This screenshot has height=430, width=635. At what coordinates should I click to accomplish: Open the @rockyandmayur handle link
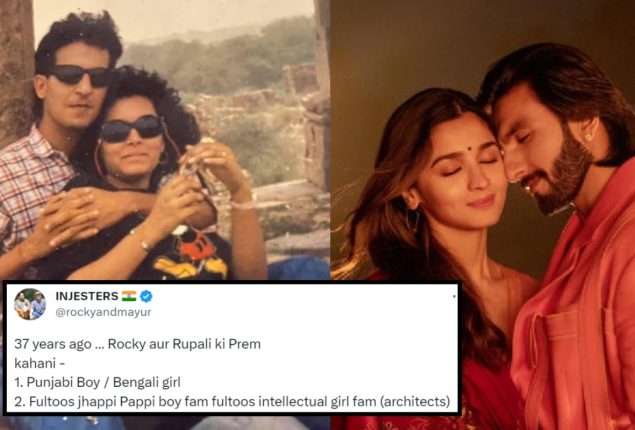tap(103, 312)
